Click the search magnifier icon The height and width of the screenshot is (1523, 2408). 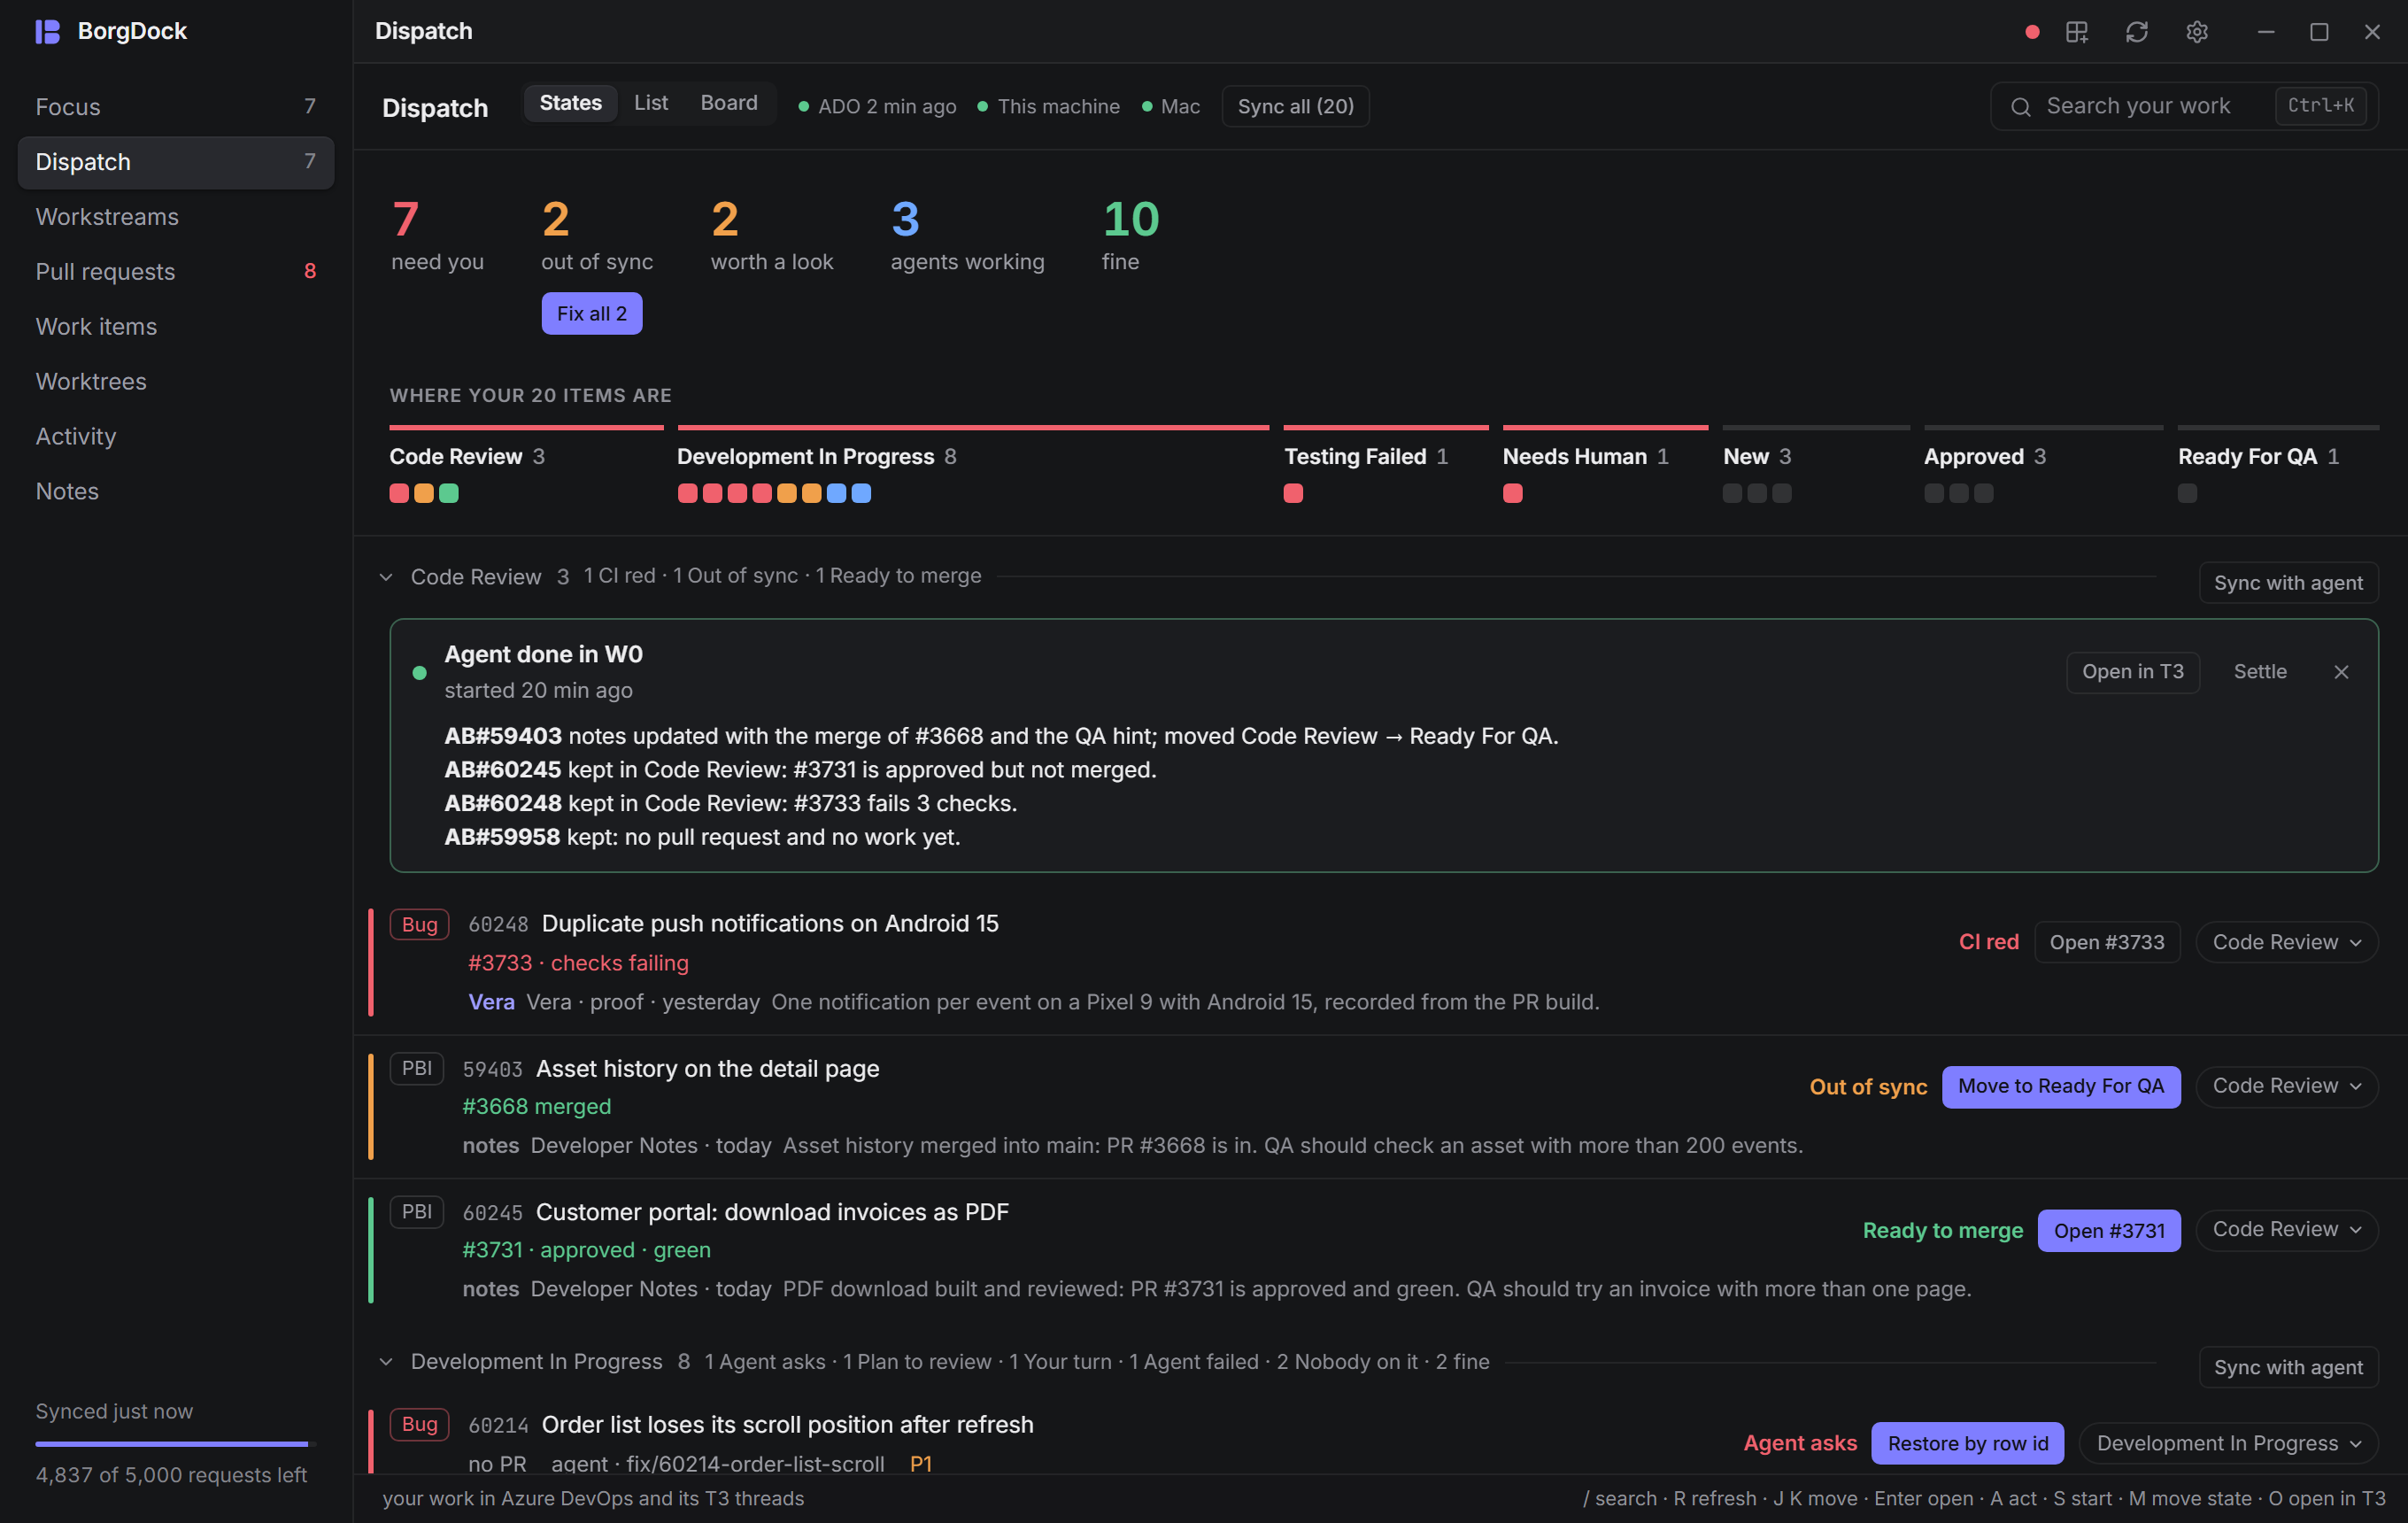2020,106
